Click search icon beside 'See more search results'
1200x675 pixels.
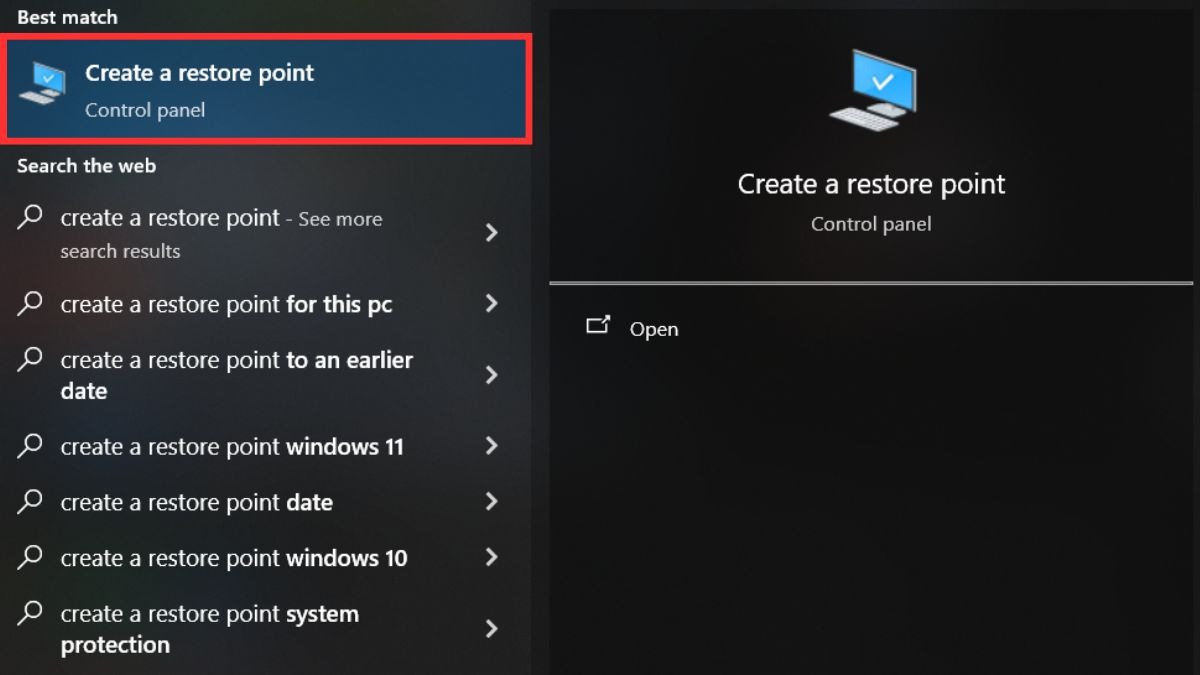31,216
